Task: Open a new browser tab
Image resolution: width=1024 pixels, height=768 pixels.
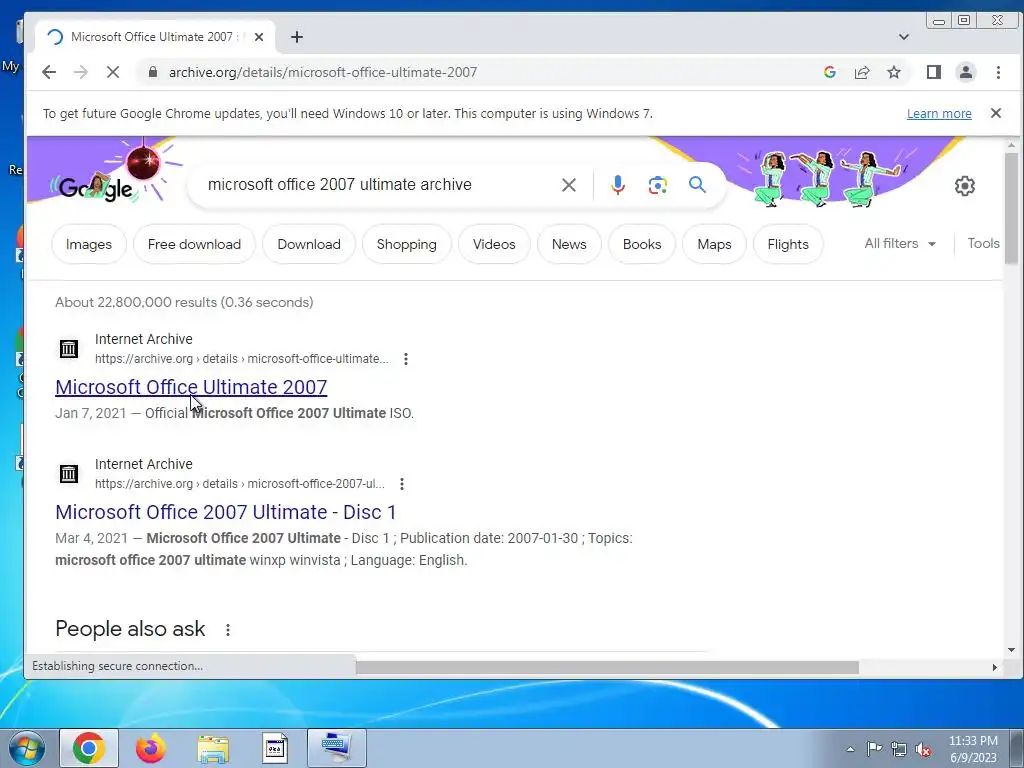Action: point(296,37)
